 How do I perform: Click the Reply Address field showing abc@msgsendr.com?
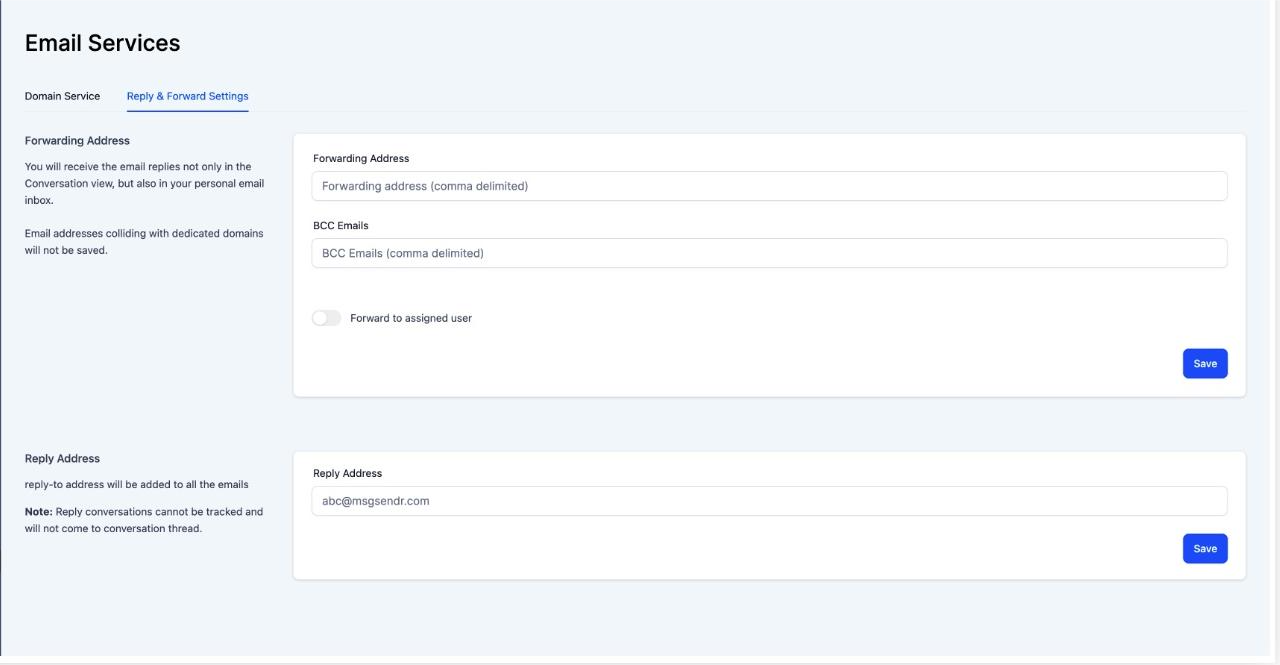(x=768, y=501)
